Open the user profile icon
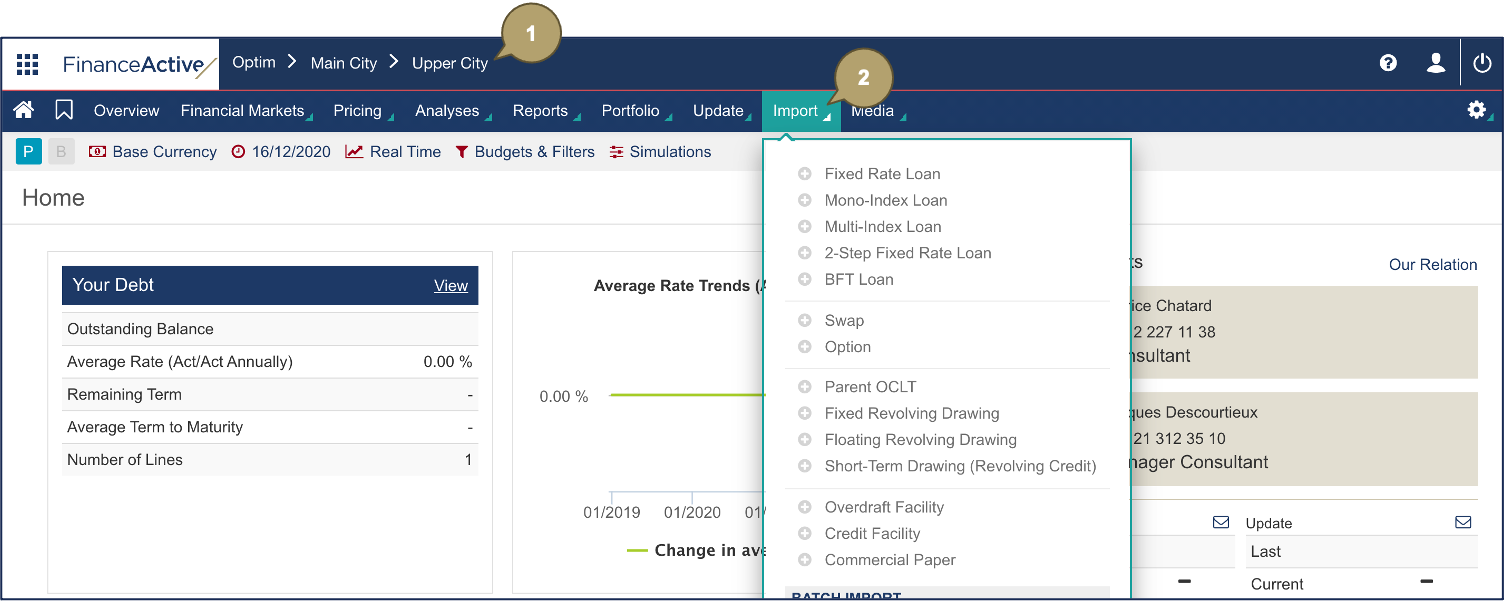 (x=1436, y=63)
